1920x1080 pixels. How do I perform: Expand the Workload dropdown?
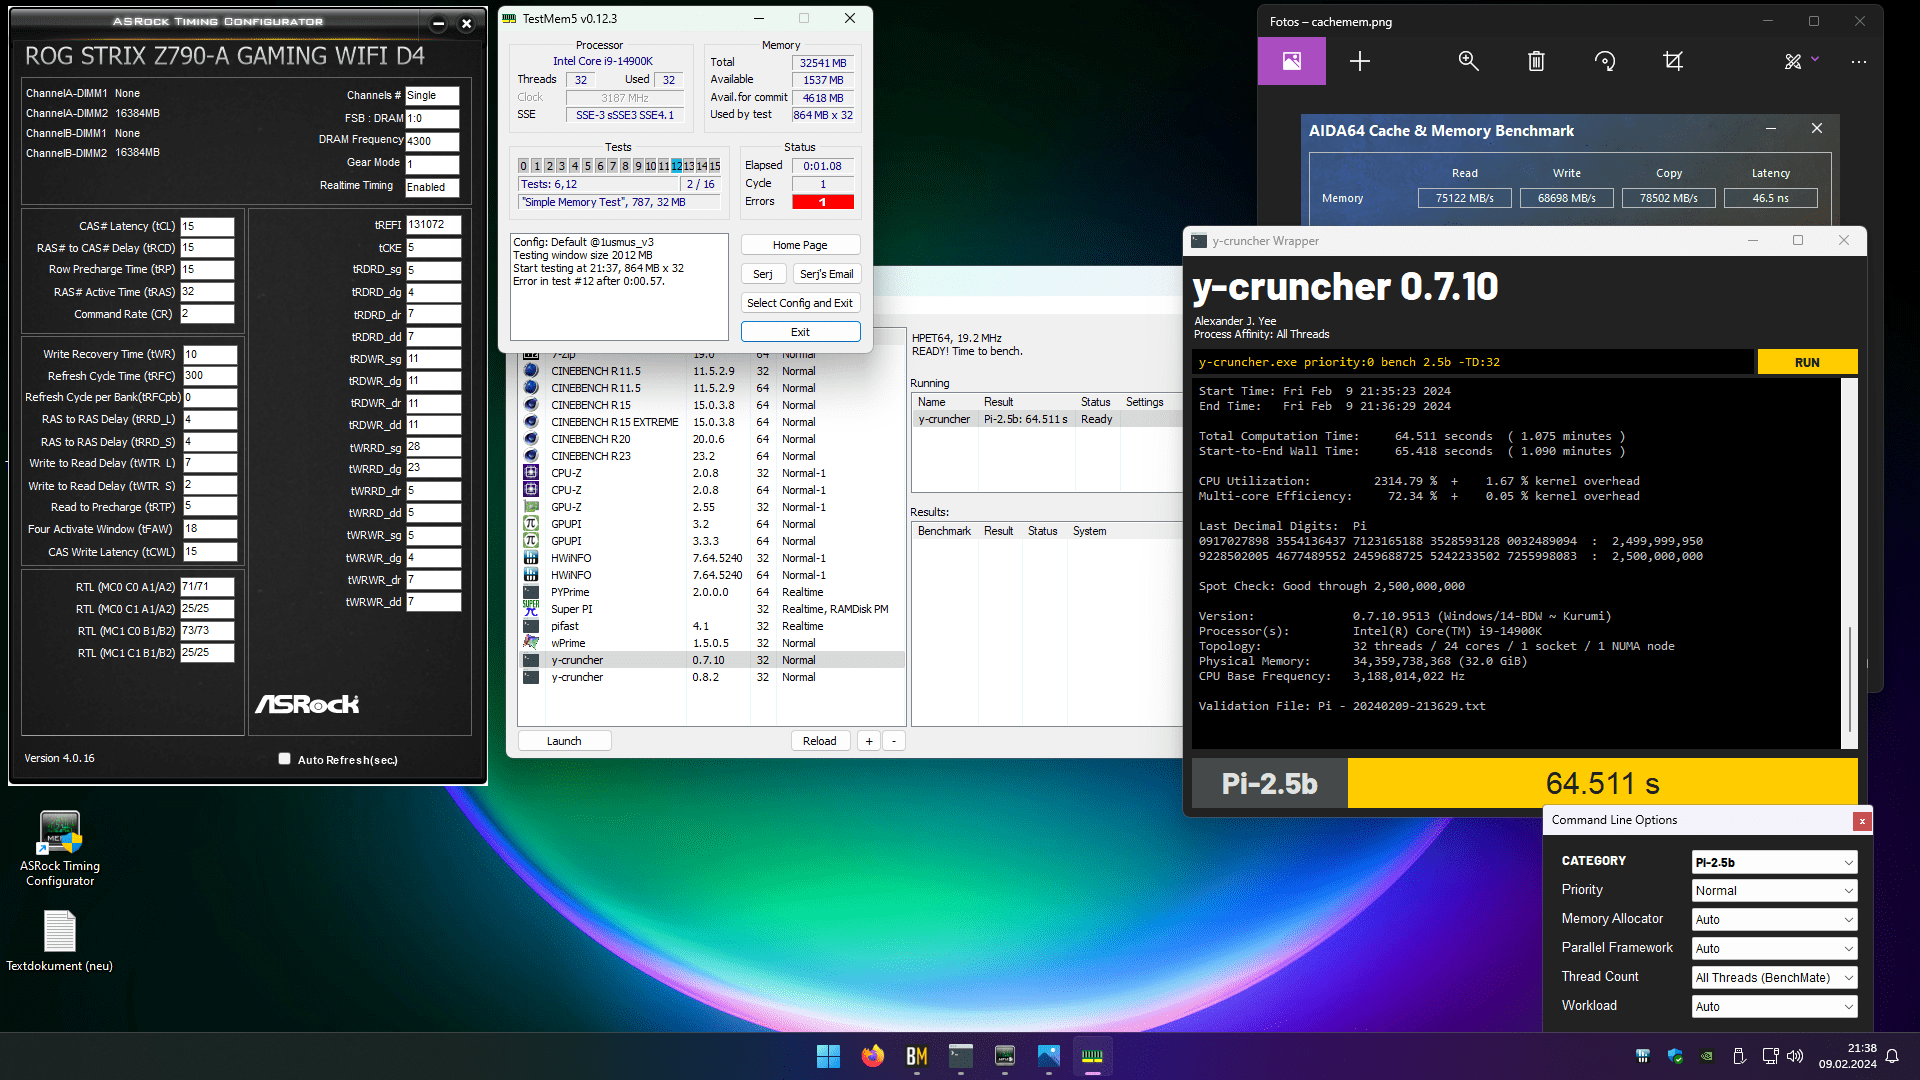click(x=1774, y=1007)
